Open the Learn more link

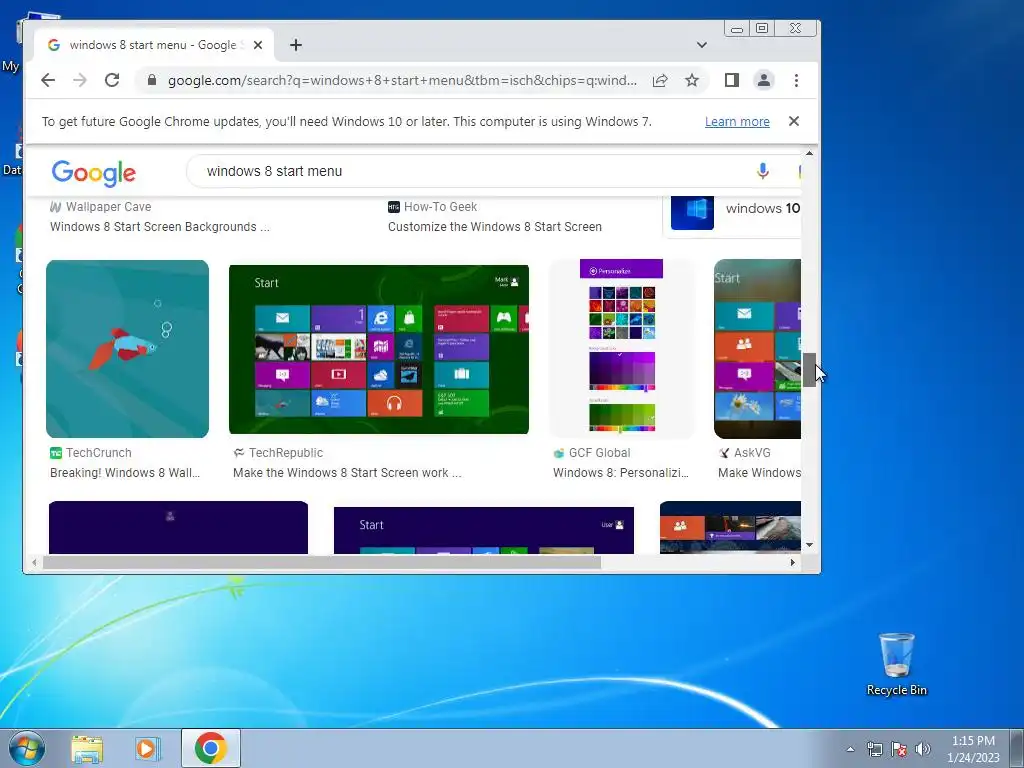point(737,121)
